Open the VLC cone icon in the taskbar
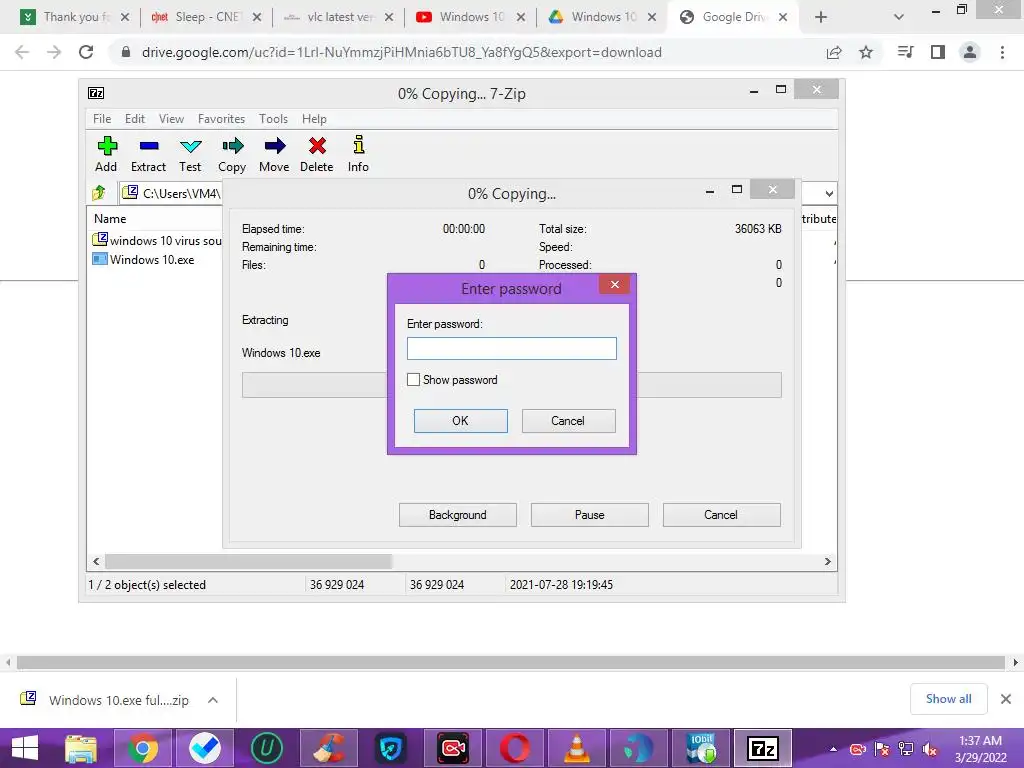1024x768 pixels. click(577, 748)
